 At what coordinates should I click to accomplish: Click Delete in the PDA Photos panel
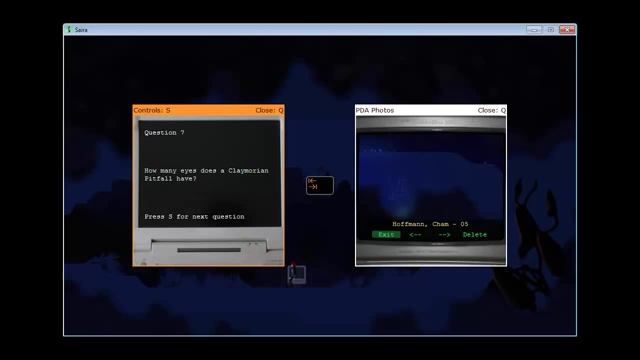(x=475, y=235)
